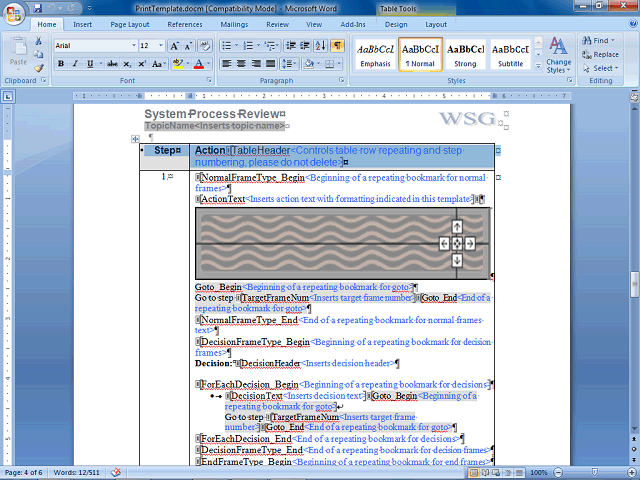Open the Paragraph dialog launcher

coord(342,80)
